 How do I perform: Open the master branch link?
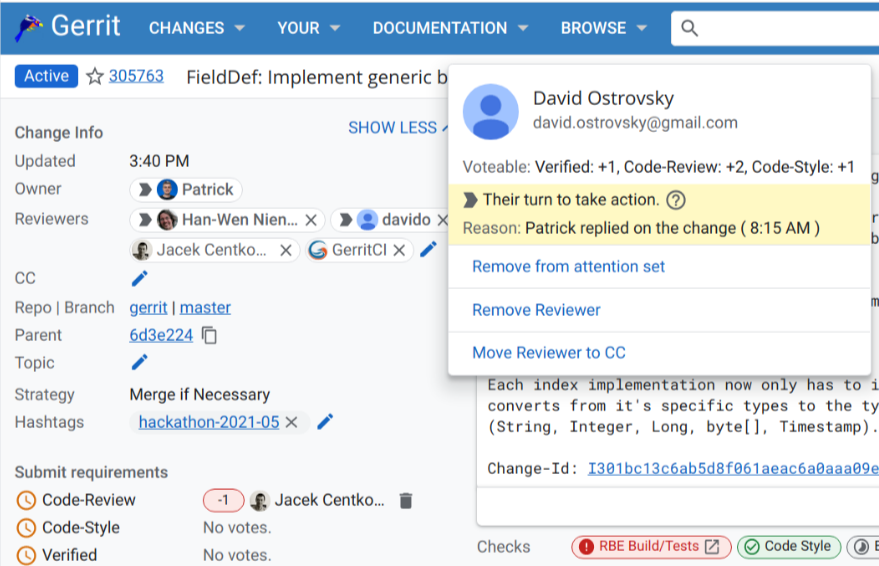205,307
